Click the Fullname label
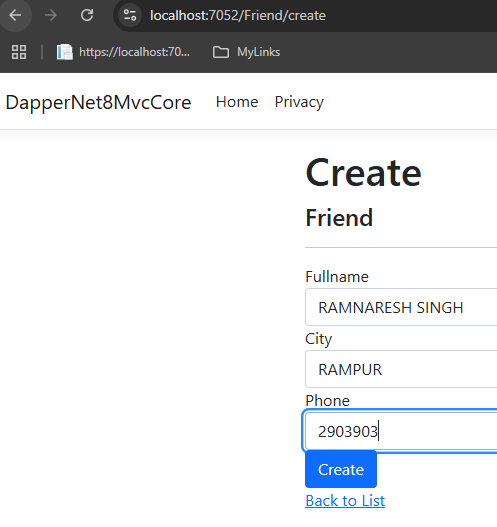This screenshot has width=497, height=527. tap(337, 277)
